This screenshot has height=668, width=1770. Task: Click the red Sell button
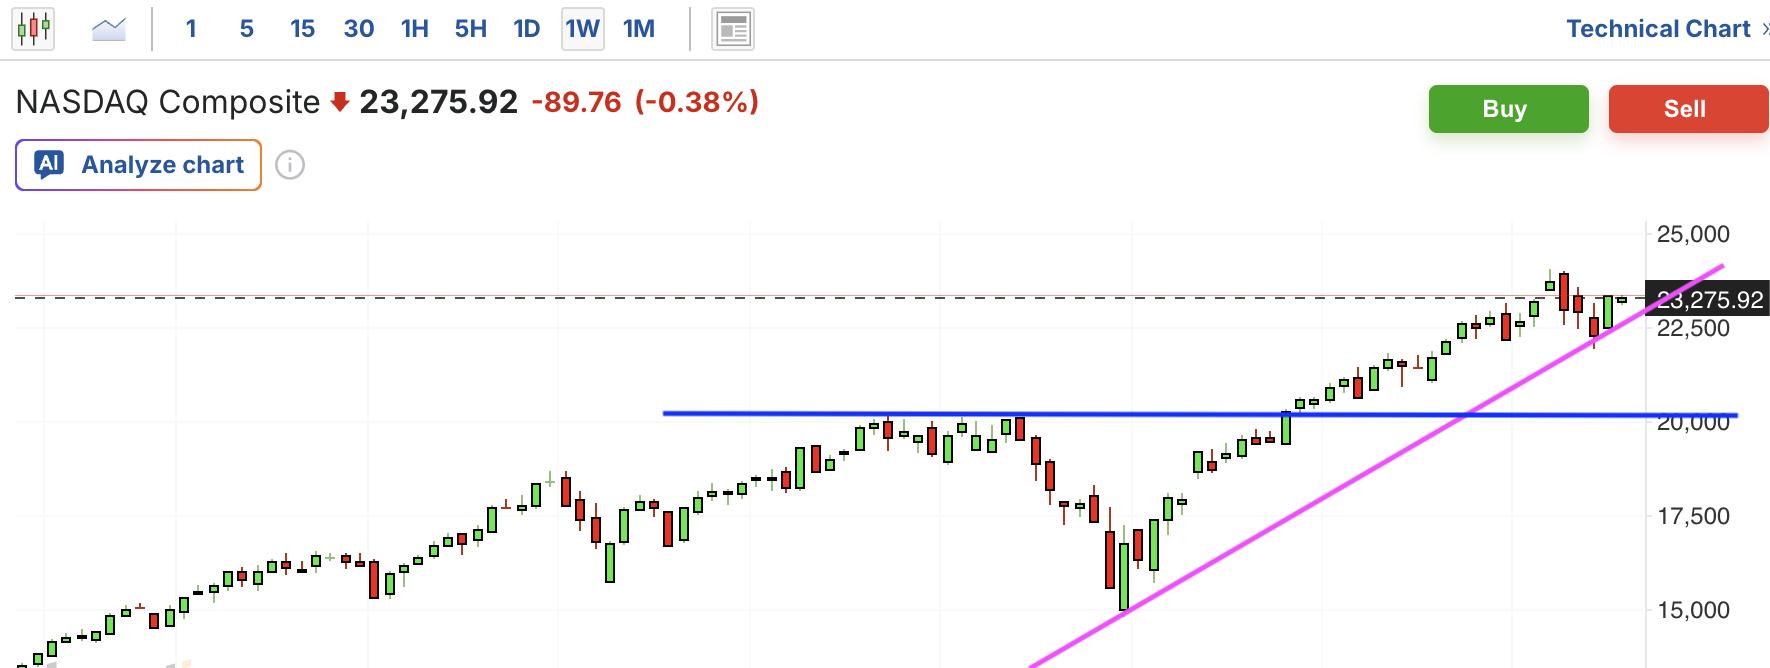pyautogui.click(x=1688, y=109)
